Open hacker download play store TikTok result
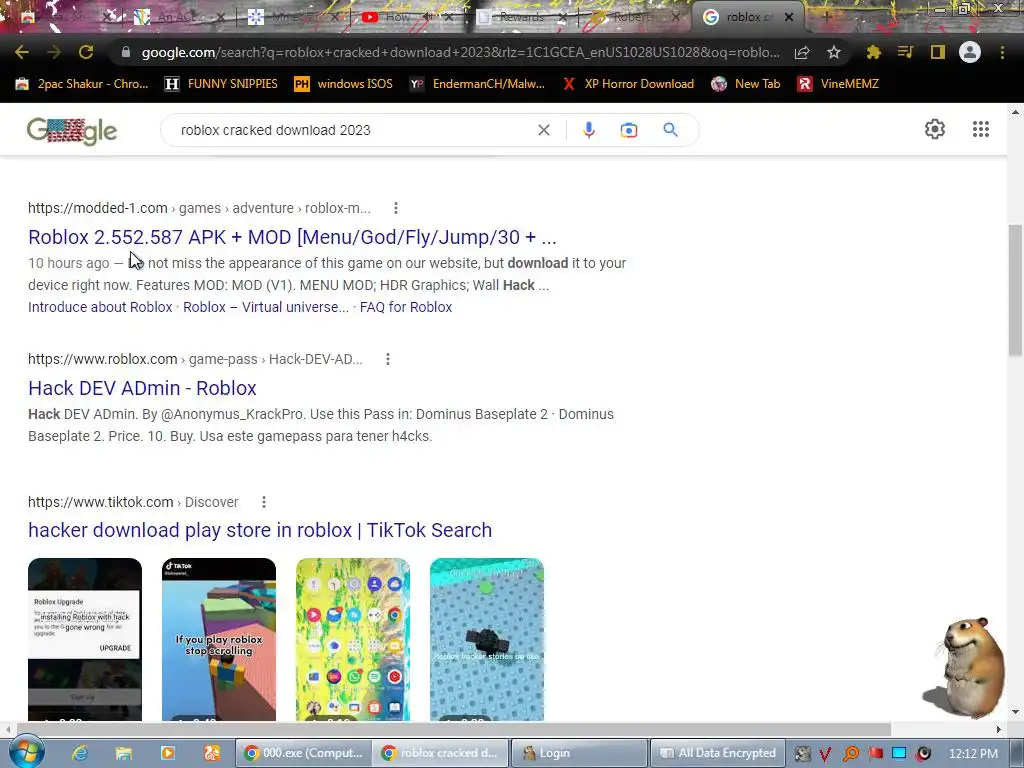The width and height of the screenshot is (1024, 768). pyautogui.click(x=260, y=530)
